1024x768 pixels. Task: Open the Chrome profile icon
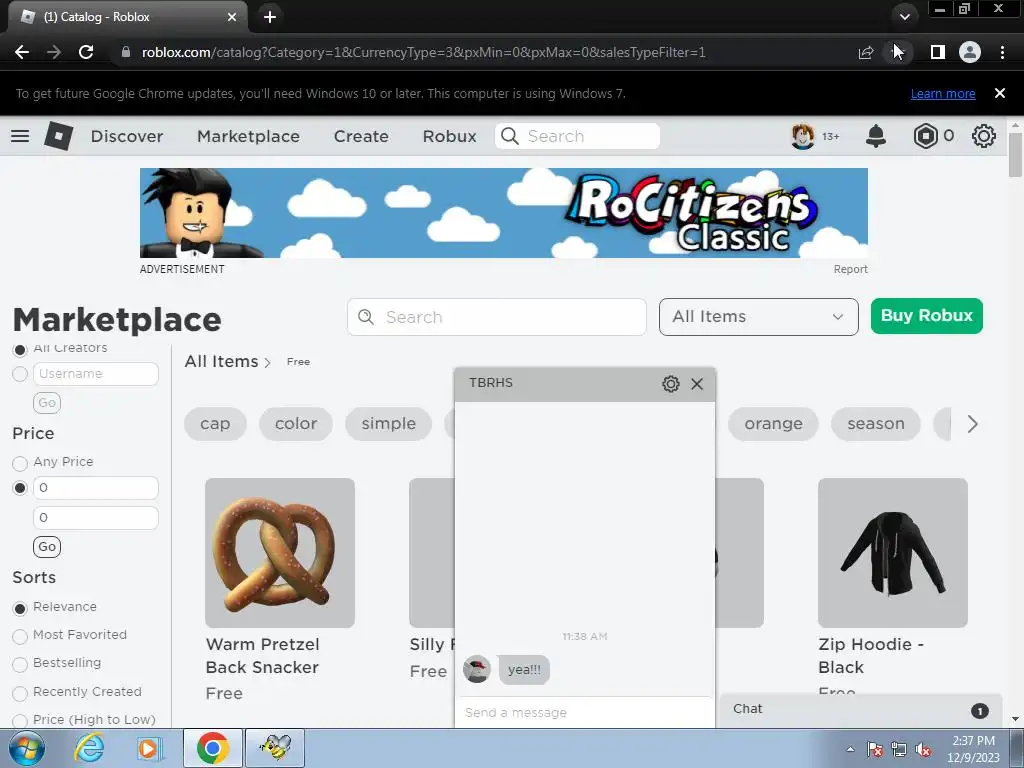[970, 52]
